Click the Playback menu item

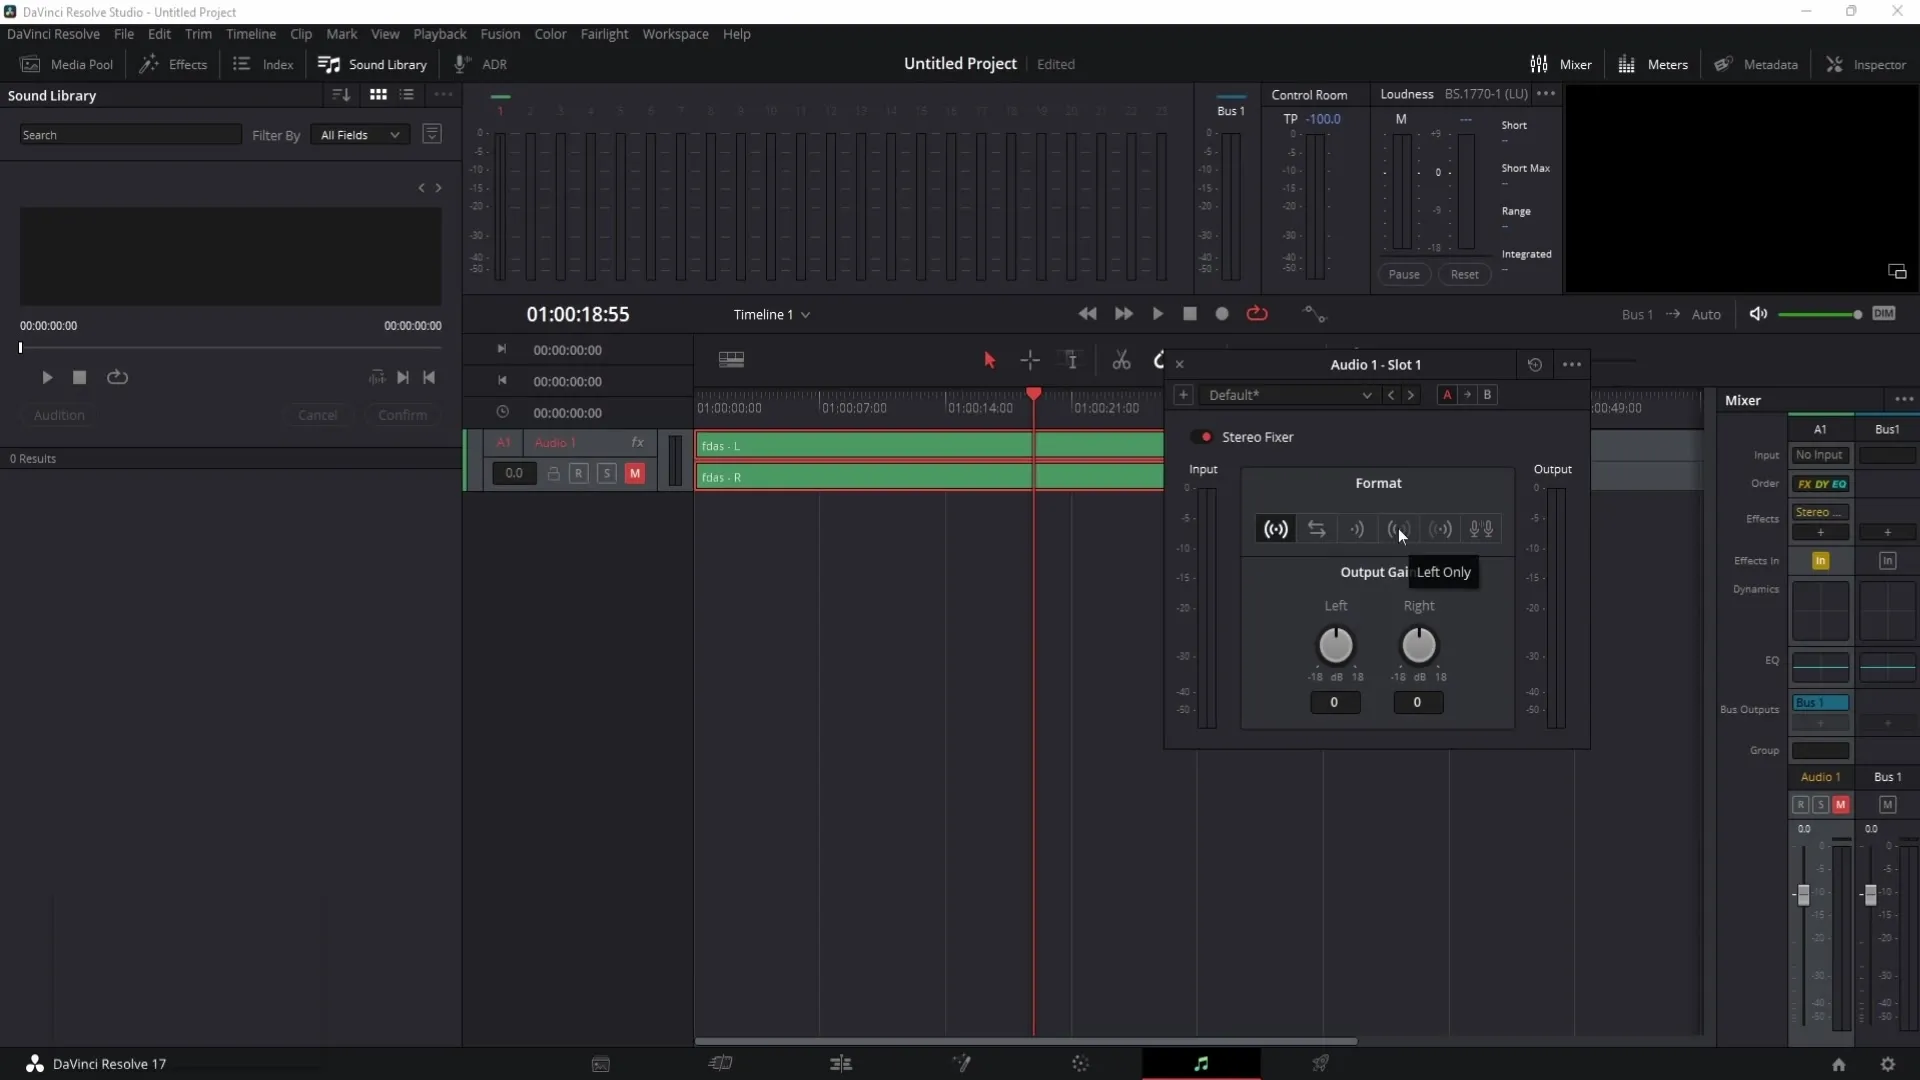[438, 33]
